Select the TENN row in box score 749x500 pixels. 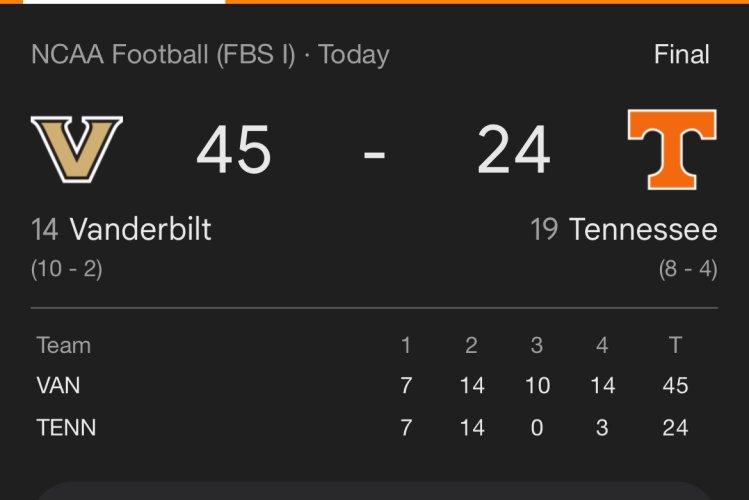point(66,428)
